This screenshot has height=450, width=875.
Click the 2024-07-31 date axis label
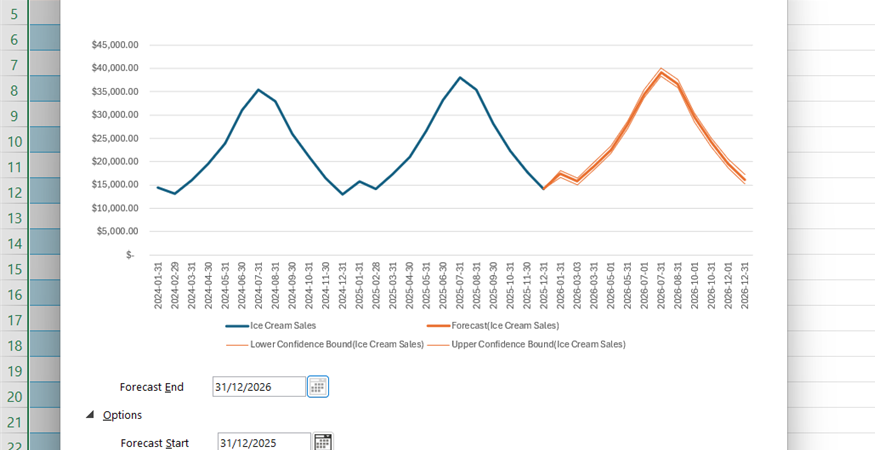click(x=259, y=285)
